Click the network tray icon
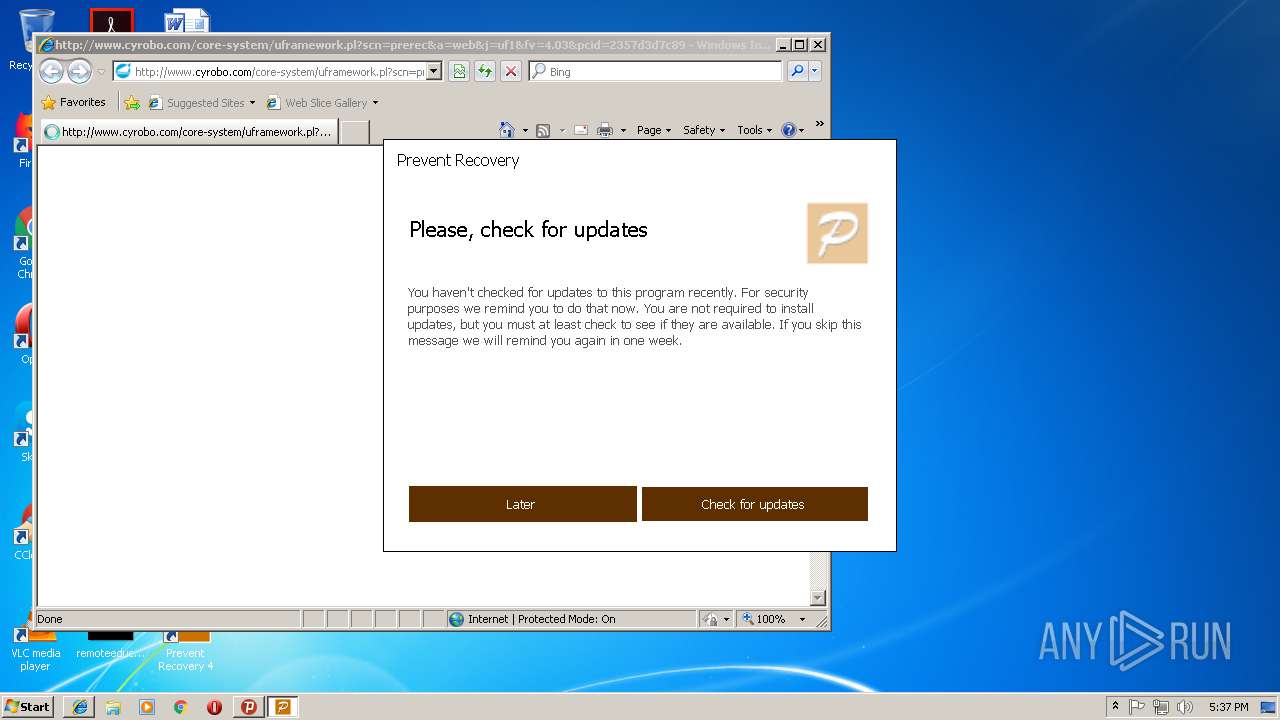 point(1161,706)
